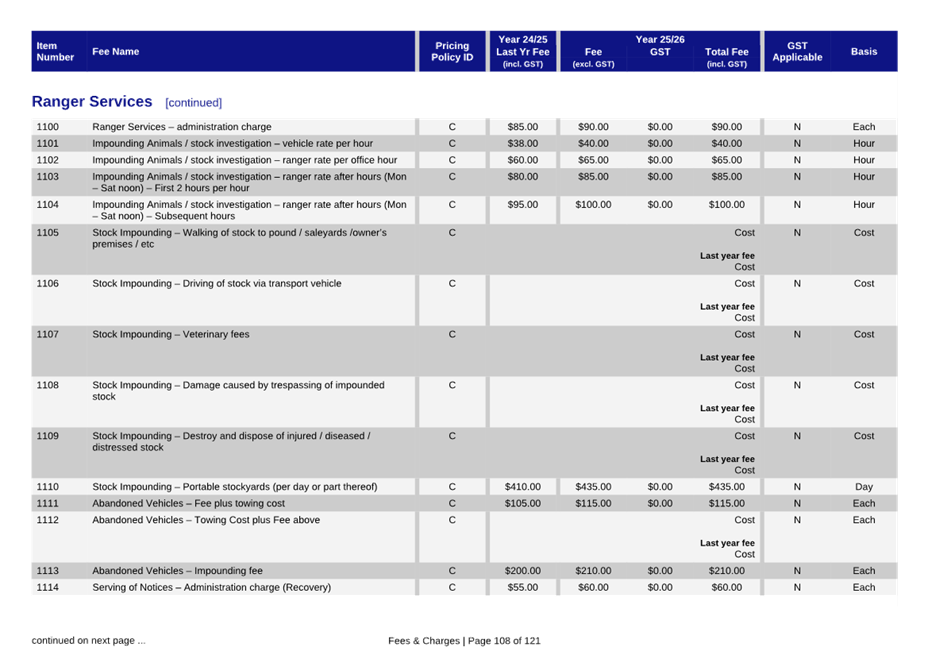Click the $105.00 last year fee
928x656 pixels.
tap(523, 503)
